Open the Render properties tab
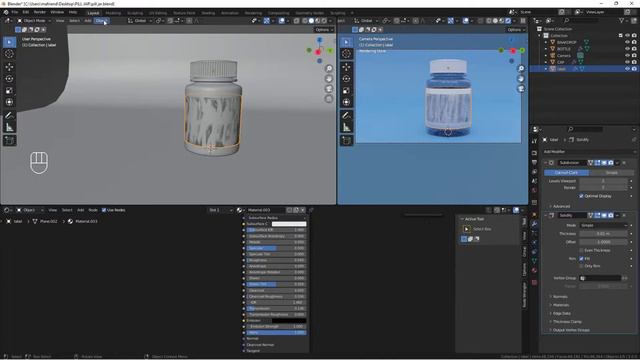 pos(534,153)
